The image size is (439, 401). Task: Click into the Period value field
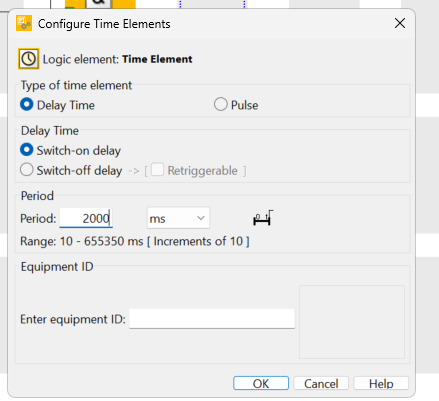[x=86, y=218]
